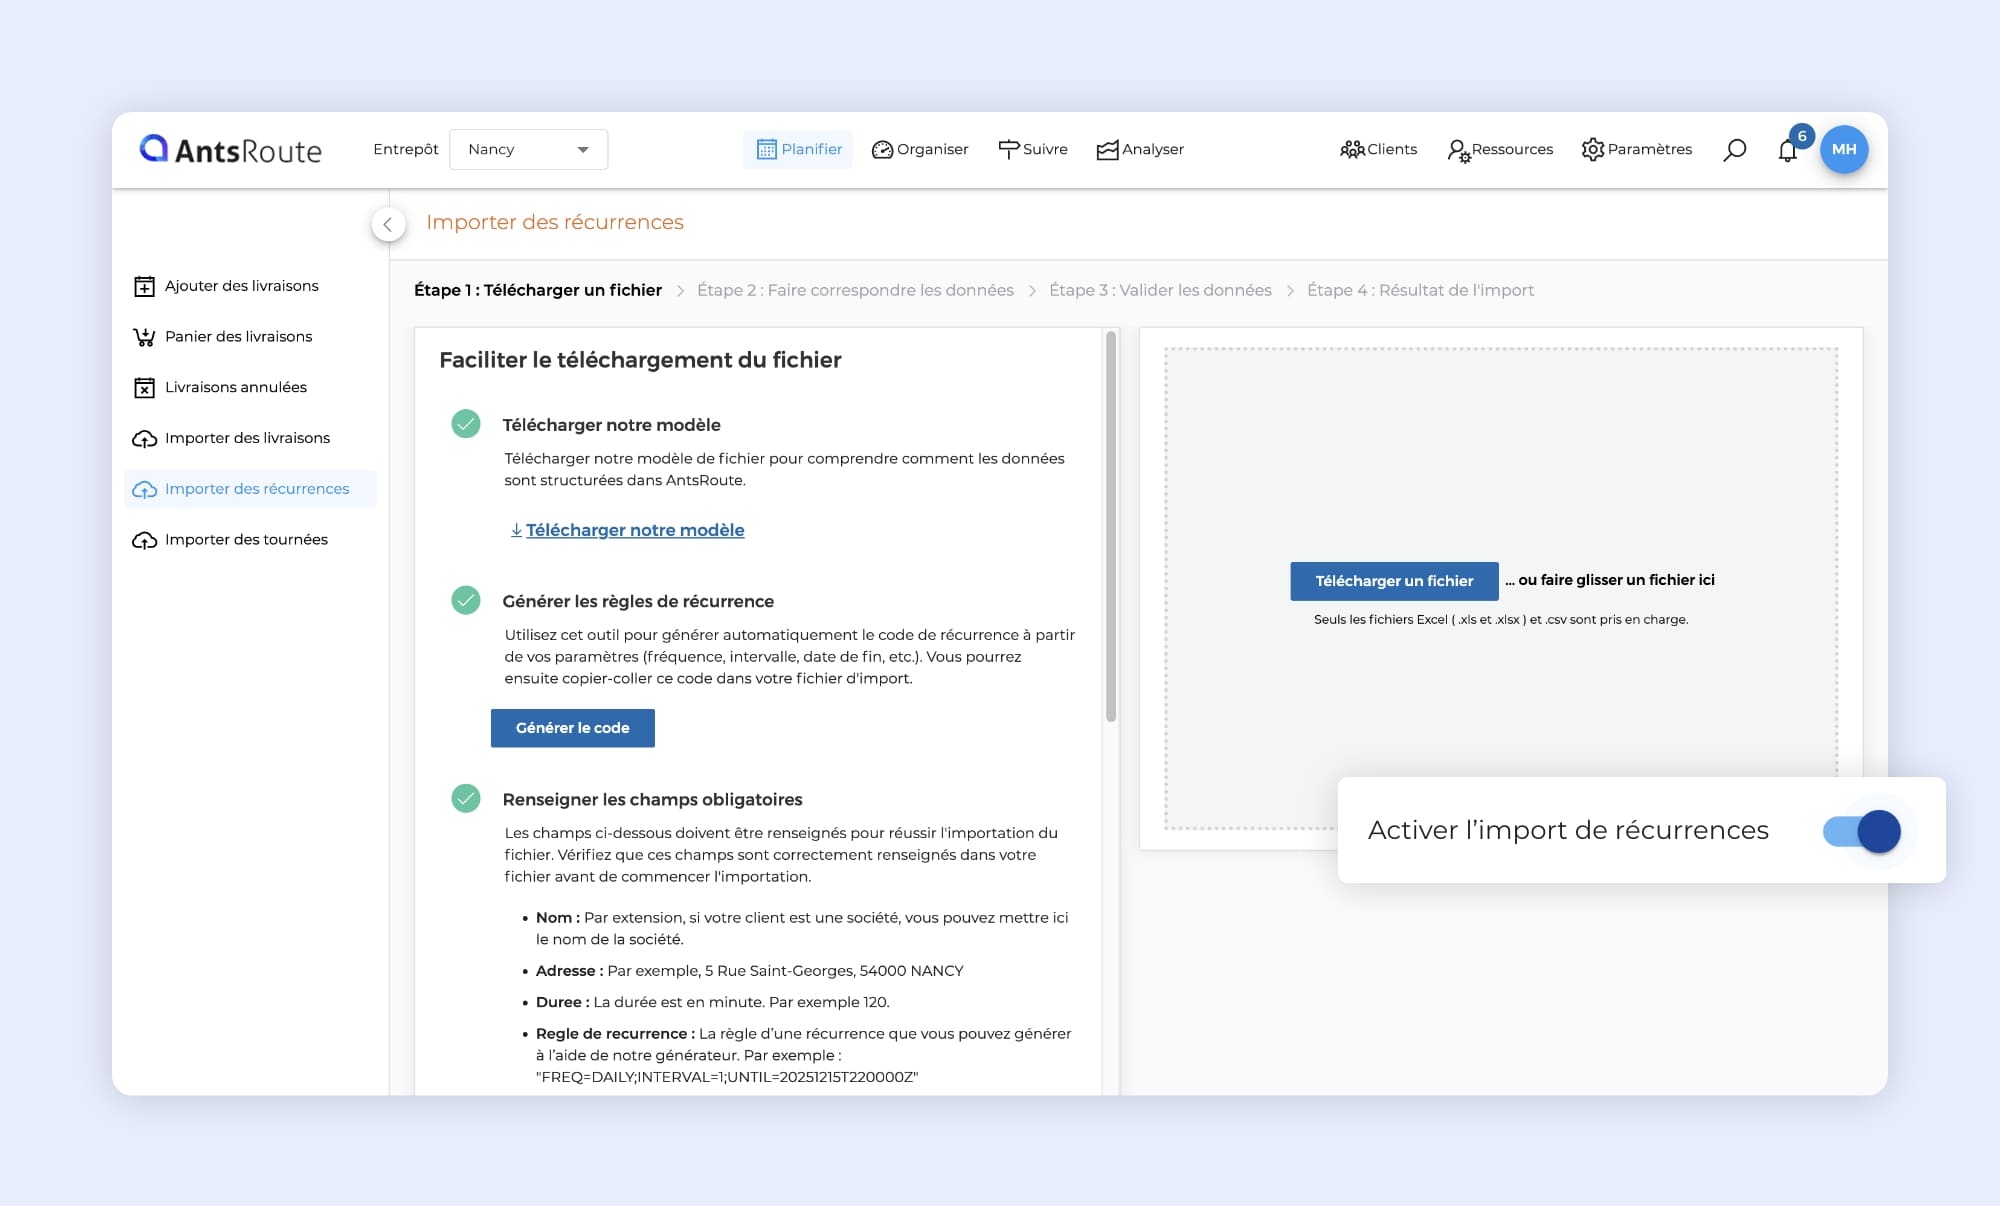Click the instructions panel vertical scrollbar
The image size is (2000, 1207).
(x=1110, y=525)
